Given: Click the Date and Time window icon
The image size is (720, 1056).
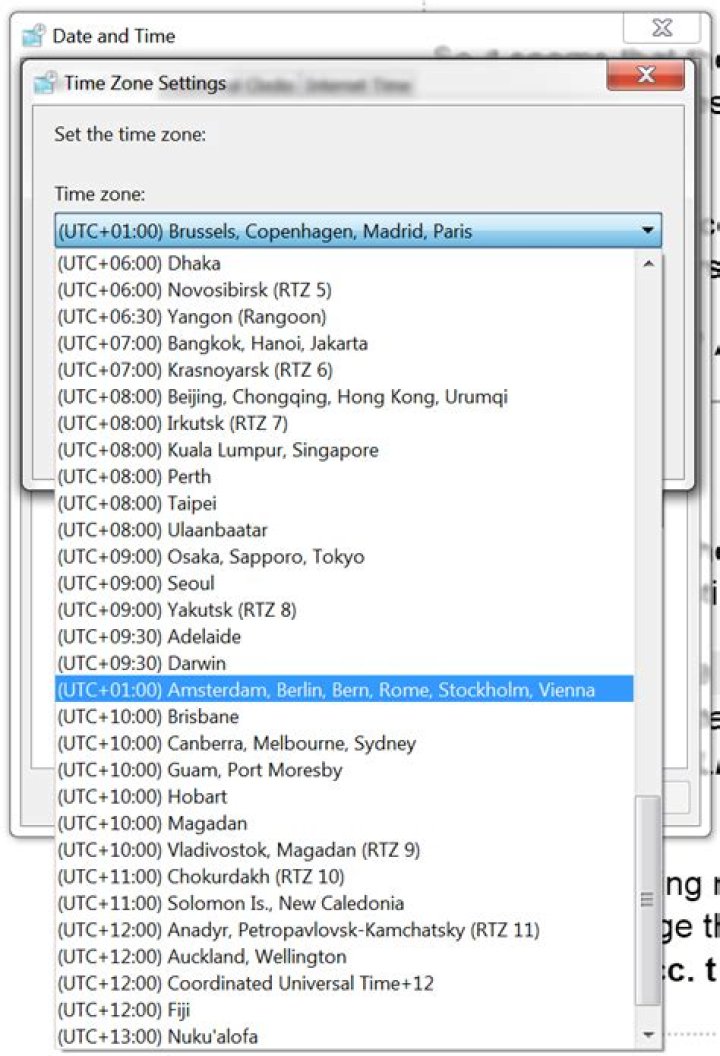Looking at the screenshot, I should [34, 36].
